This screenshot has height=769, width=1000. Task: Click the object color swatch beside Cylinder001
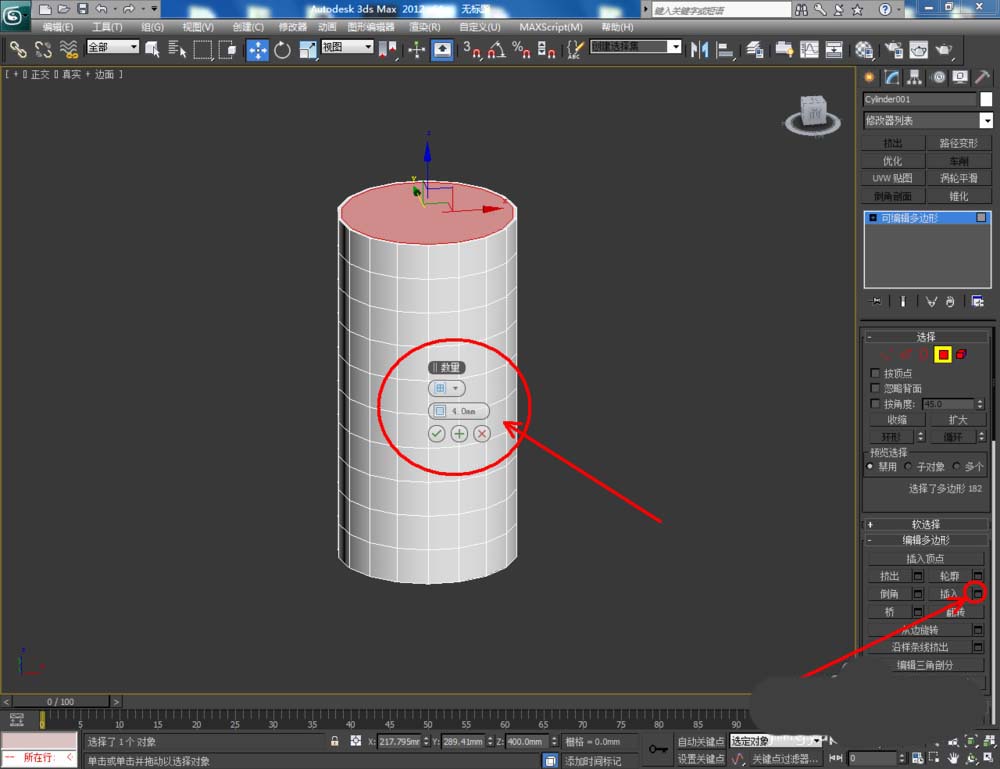click(x=986, y=99)
